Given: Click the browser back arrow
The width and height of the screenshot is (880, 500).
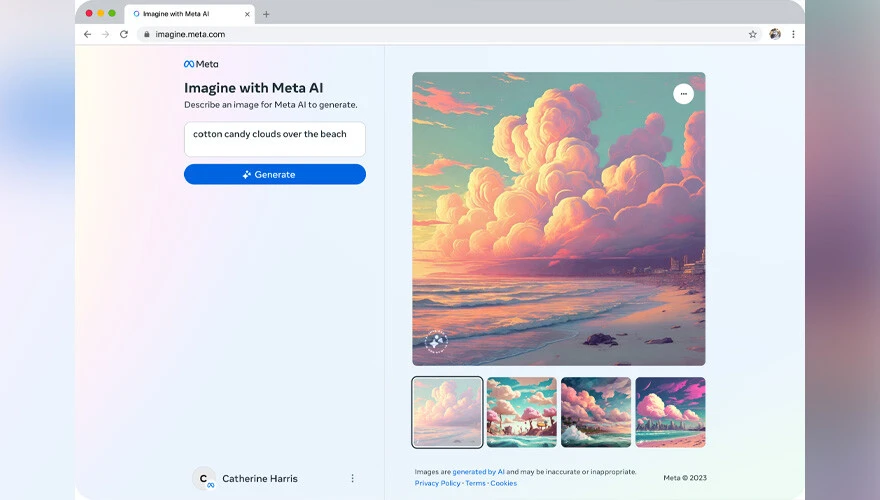Looking at the screenshot, I should 87,34.
